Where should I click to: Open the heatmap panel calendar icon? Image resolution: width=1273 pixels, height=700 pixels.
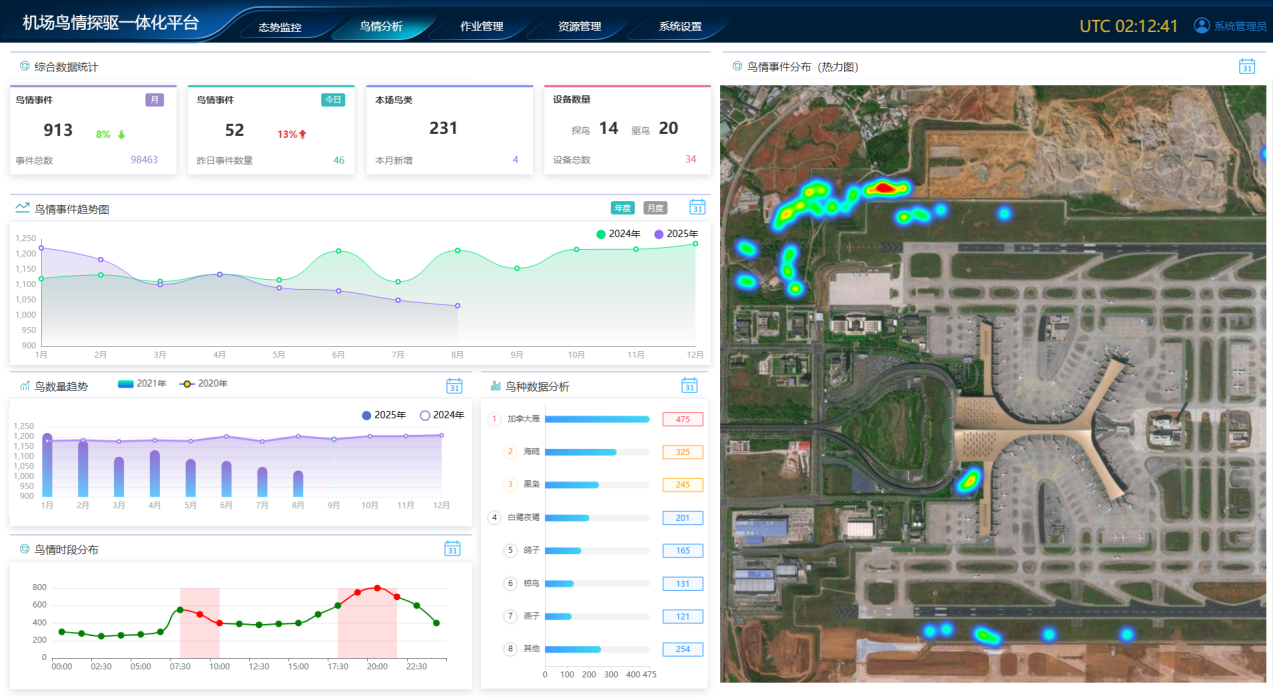[x=1246, y=67]
